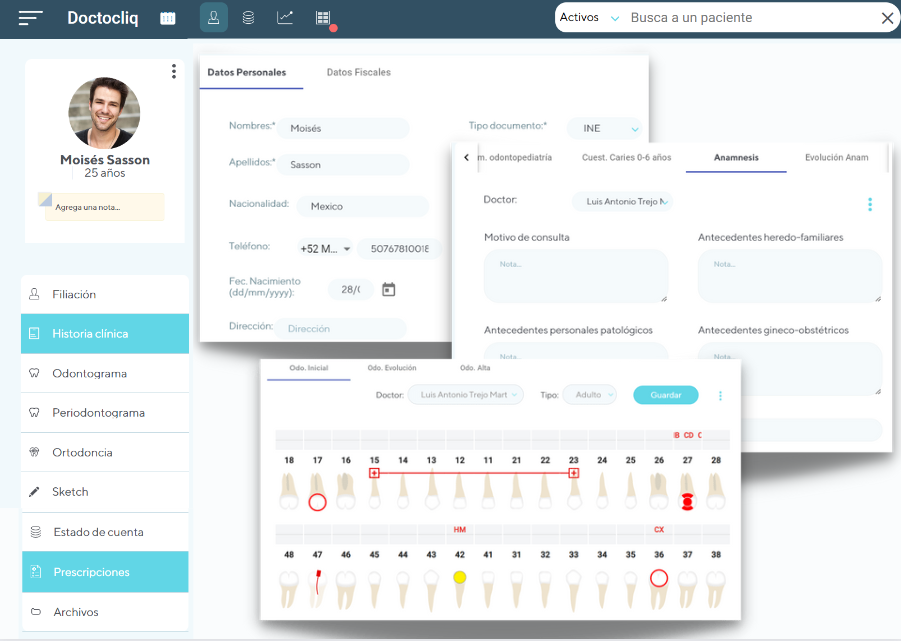Select the yellow marked tooth 42
Image resolution: width=901 pixels, height=641 pixels.
pyautogui.click(x=460, y=578)
